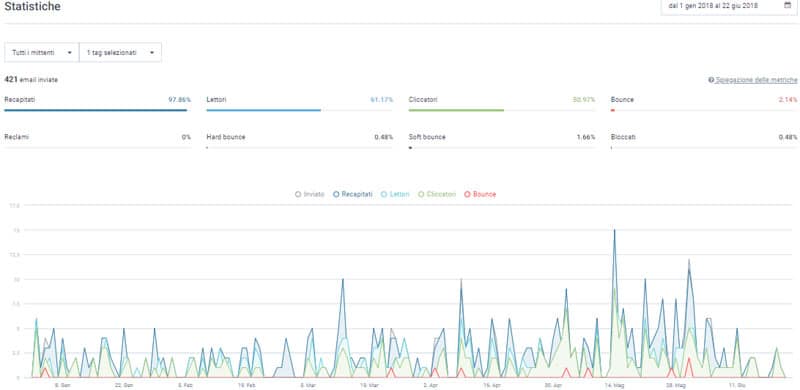The image size is (800, 390).
Task: Click the Soft bounce metric label
Action: pos(427,137)
